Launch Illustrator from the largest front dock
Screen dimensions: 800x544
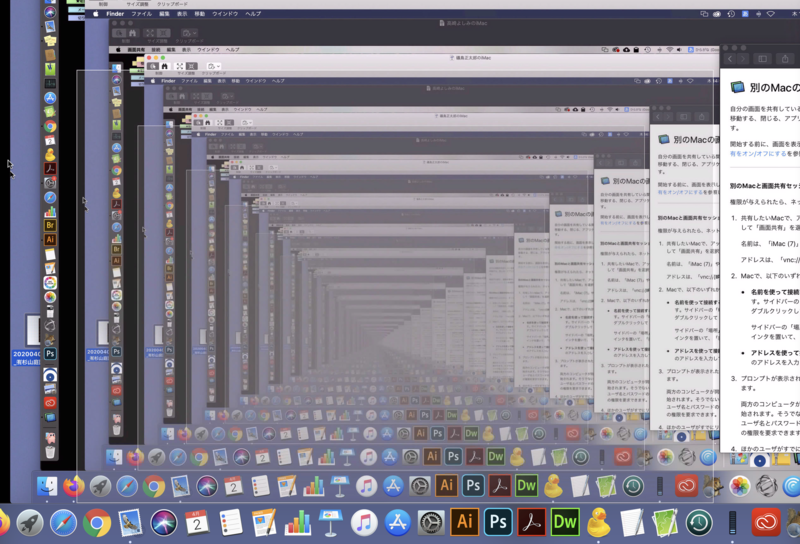tap(464, 522)
